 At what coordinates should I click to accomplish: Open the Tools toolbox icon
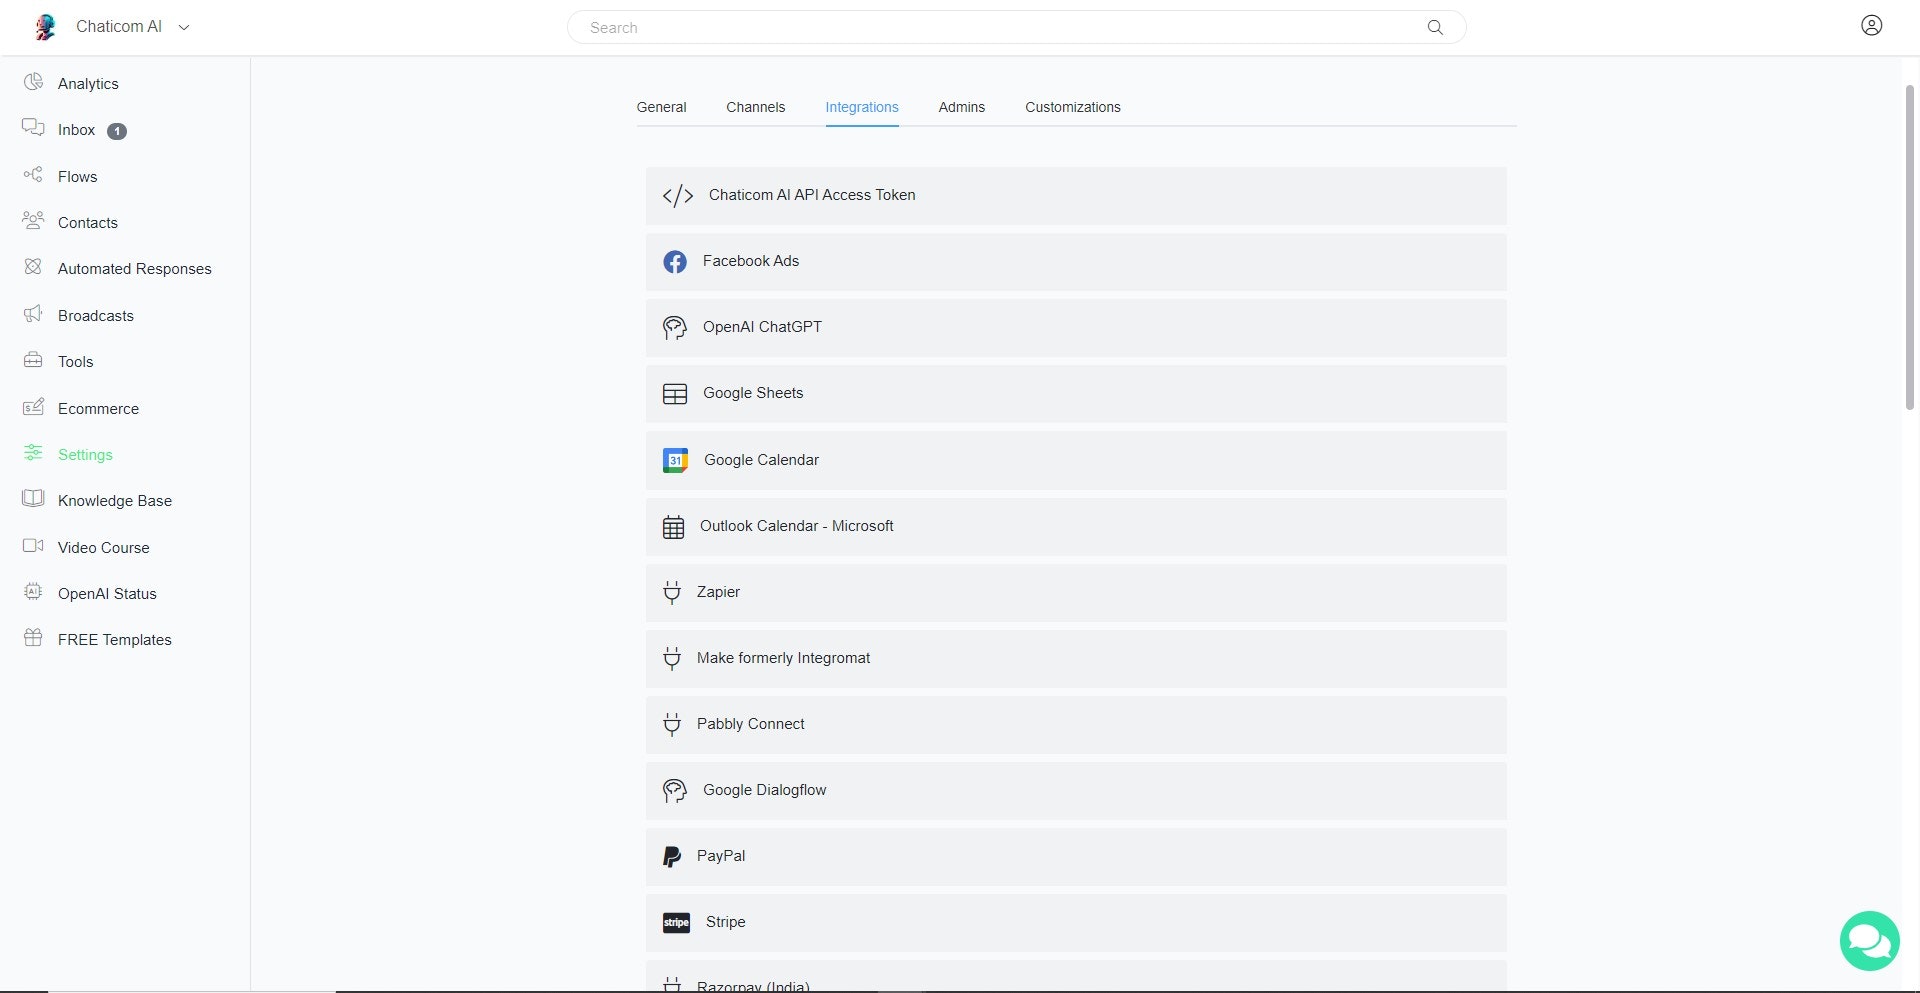pyautogui.click(x=33, y=360)
